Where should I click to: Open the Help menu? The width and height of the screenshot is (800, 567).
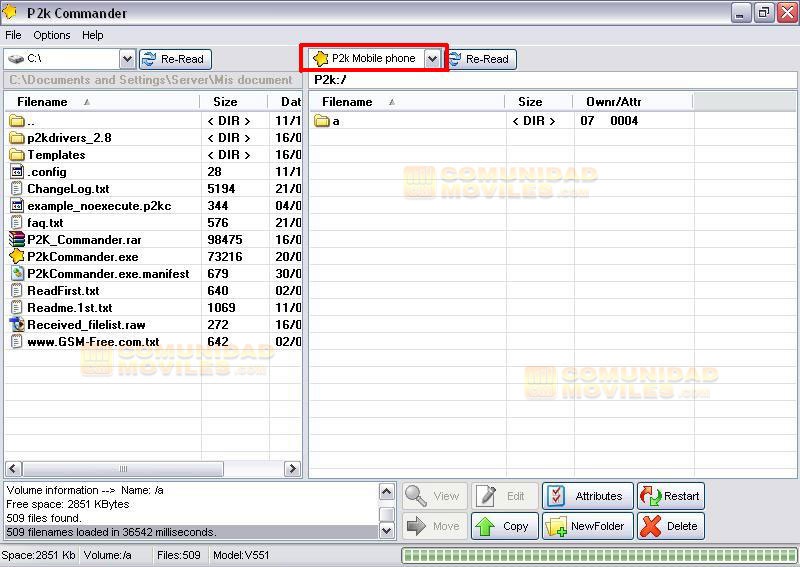click(x=92, y=35)
